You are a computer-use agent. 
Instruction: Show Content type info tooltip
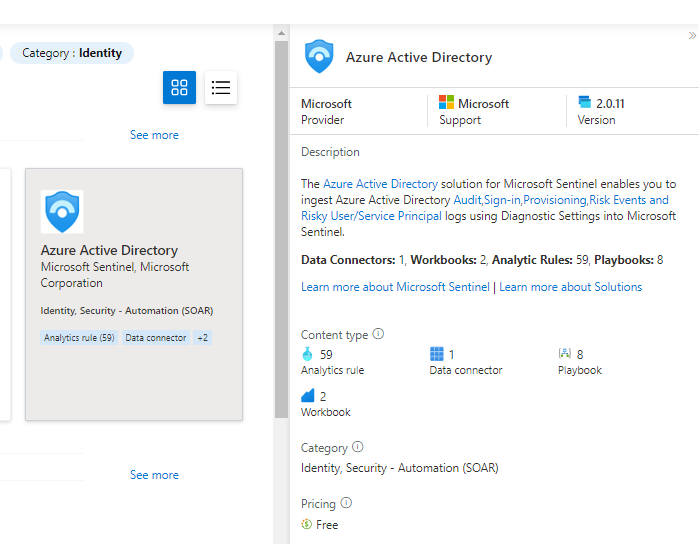[x=378, y=335]
